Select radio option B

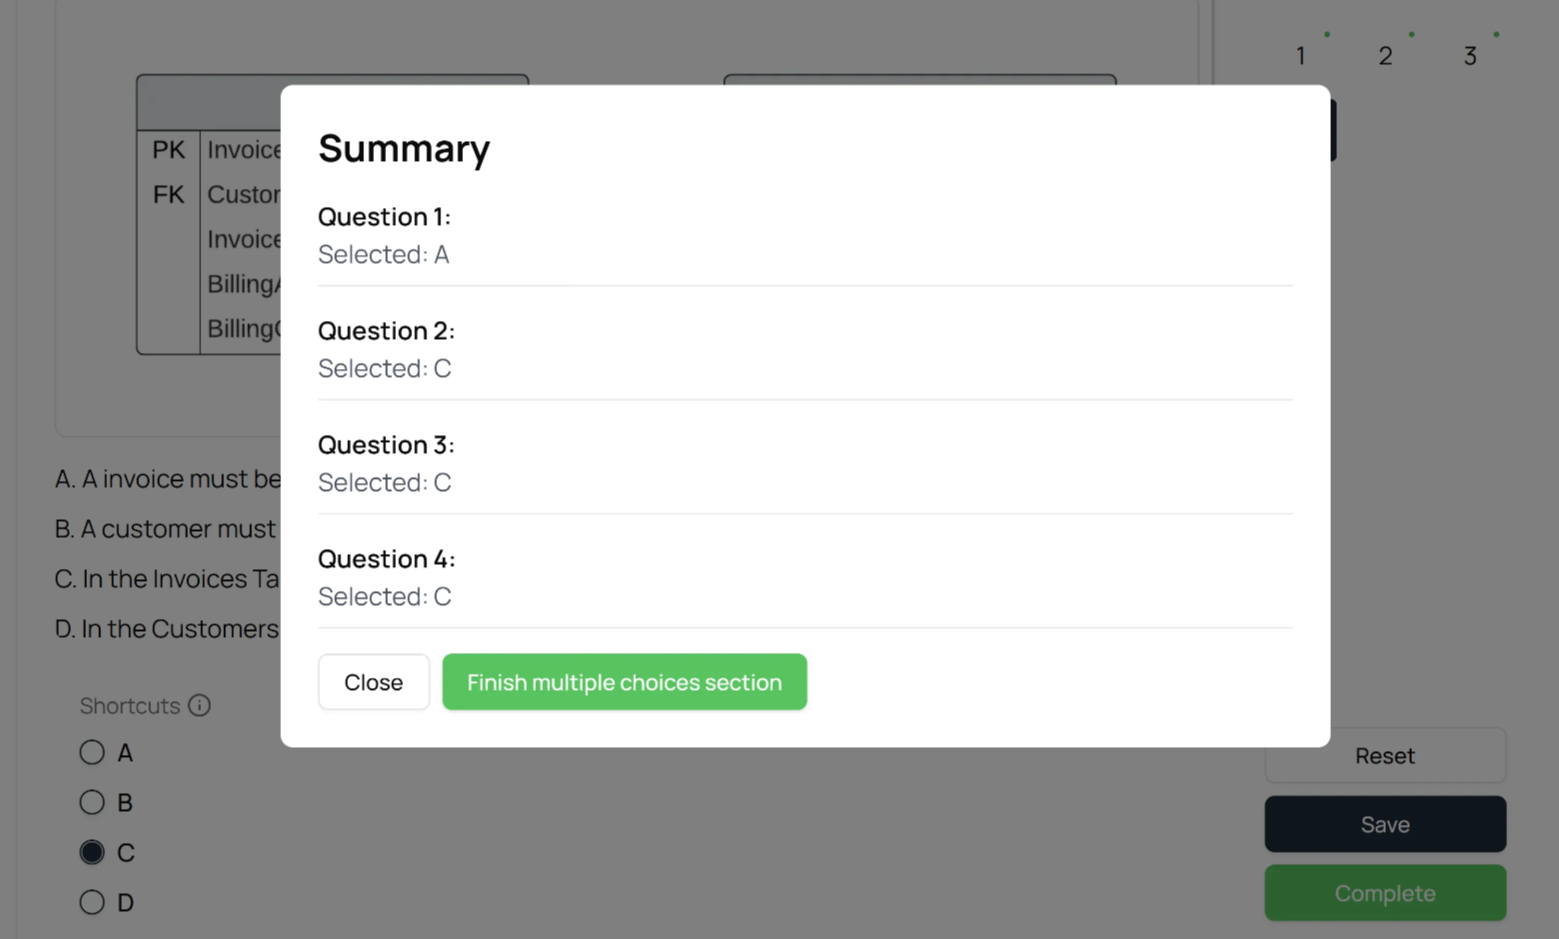coord(92,802)
